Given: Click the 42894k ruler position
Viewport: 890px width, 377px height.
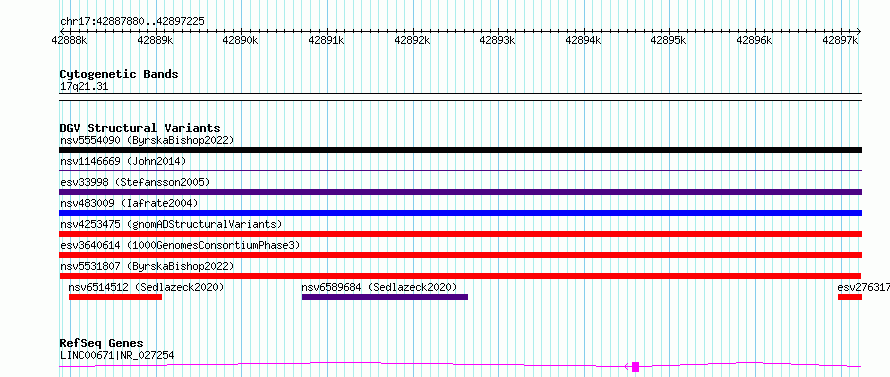Looking at the screenshot, I should [584, 40].
